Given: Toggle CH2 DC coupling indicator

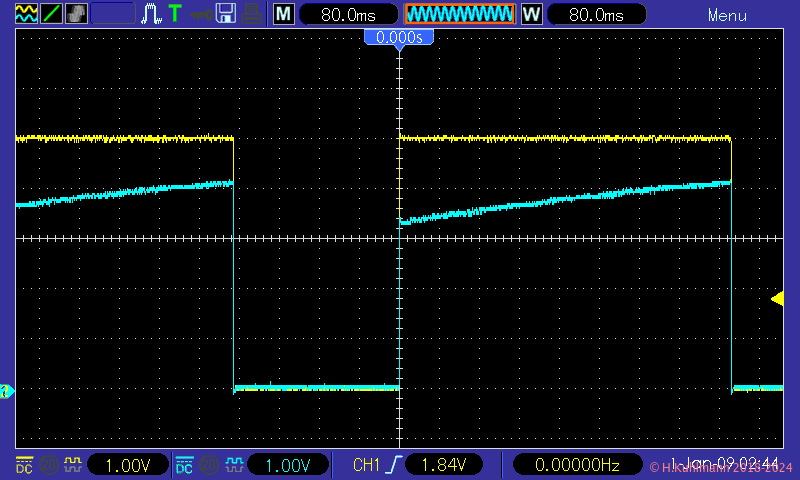Looking at the screenshot, I should (184, 465).
